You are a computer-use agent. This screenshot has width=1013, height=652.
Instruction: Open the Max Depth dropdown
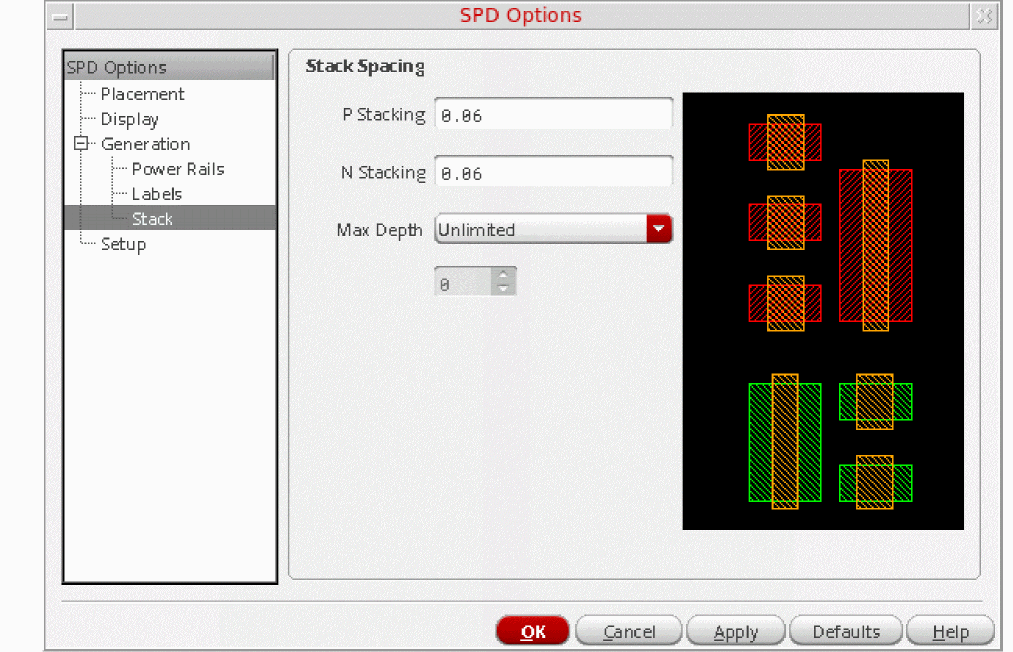click(x=554, y=229)
